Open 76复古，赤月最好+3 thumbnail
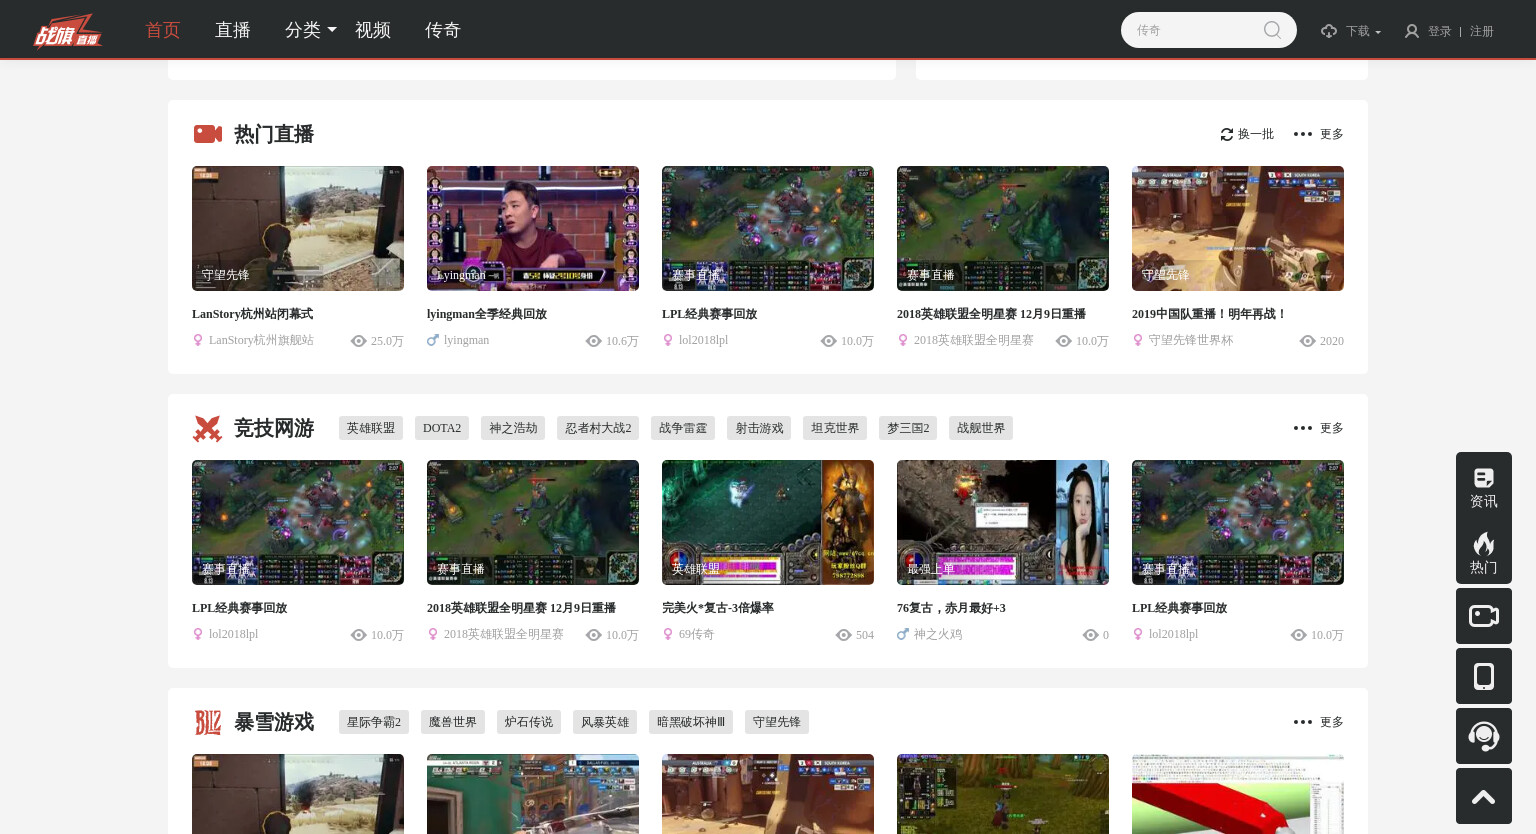This screenshot has height=834, width=1536. coord(1003,522)
